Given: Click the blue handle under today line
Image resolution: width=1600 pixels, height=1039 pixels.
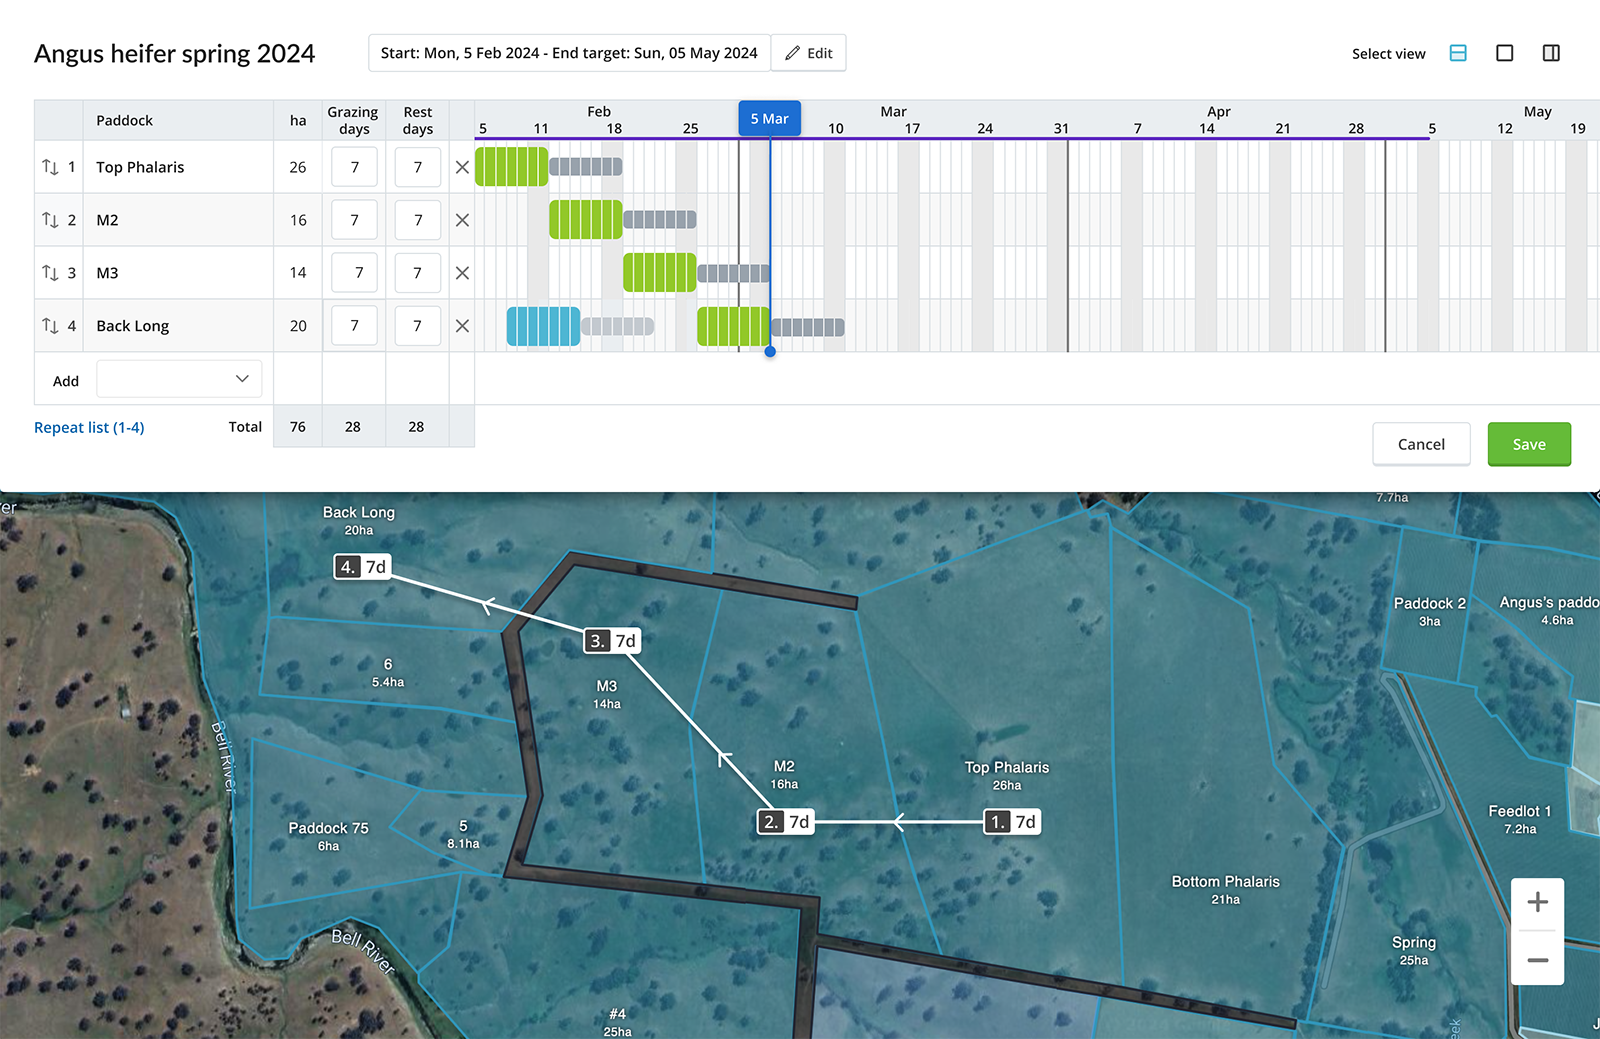Looking at the screenshot, I should pyautogui.click(x=770, y=351).
